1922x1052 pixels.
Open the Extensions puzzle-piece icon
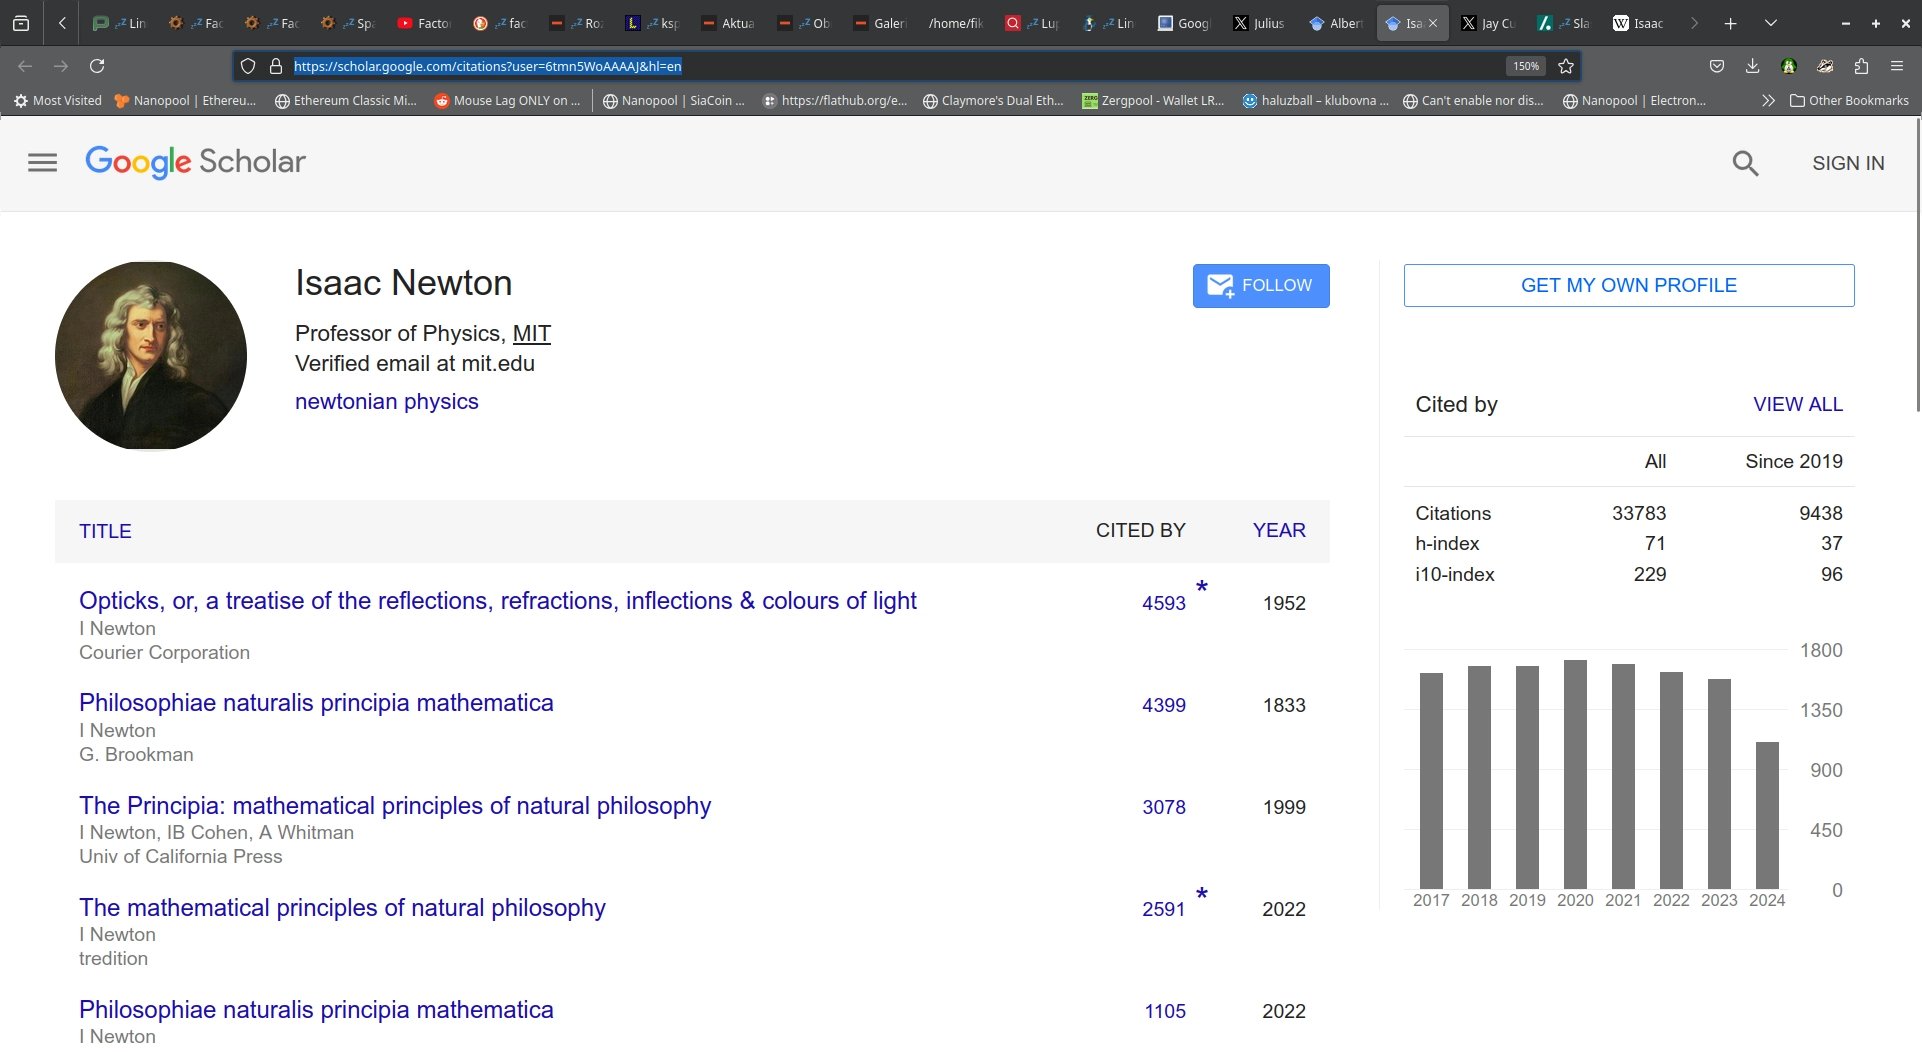[x=1861, y=66]
